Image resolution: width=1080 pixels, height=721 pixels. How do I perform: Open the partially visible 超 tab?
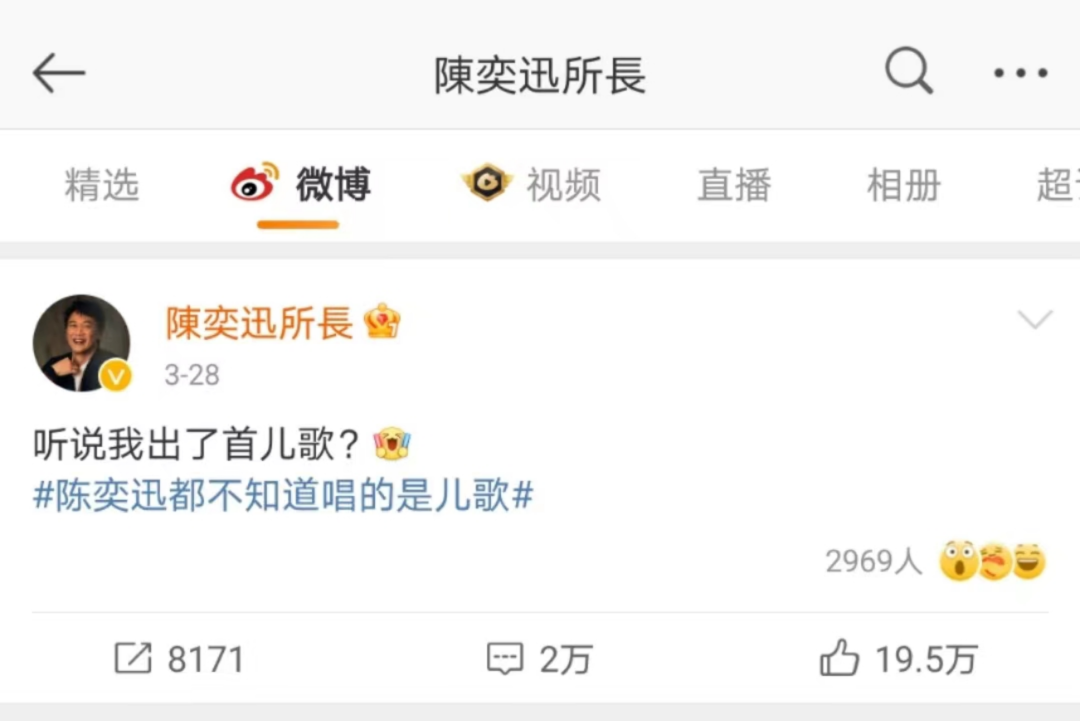(x=1058, y=185)
